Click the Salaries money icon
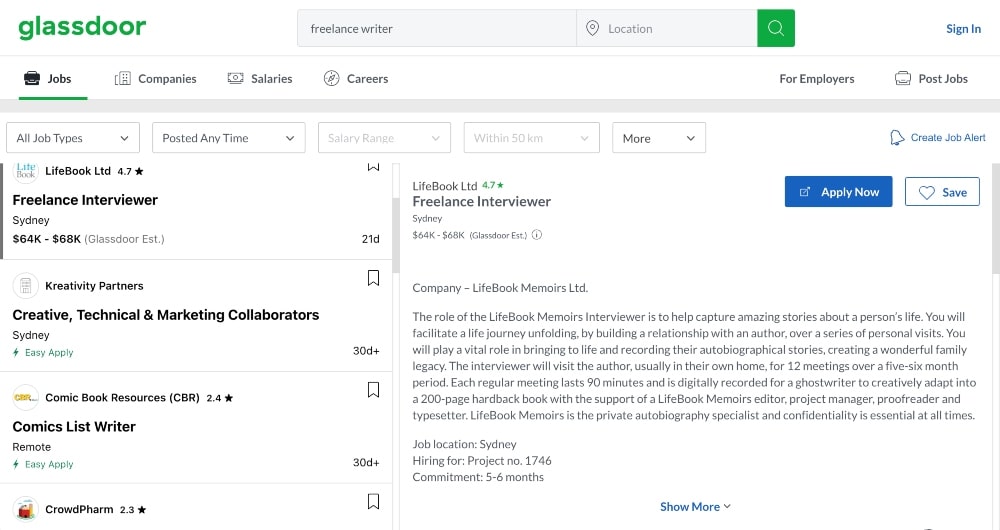Viewport: 1000px width, 530px height. 235,78
